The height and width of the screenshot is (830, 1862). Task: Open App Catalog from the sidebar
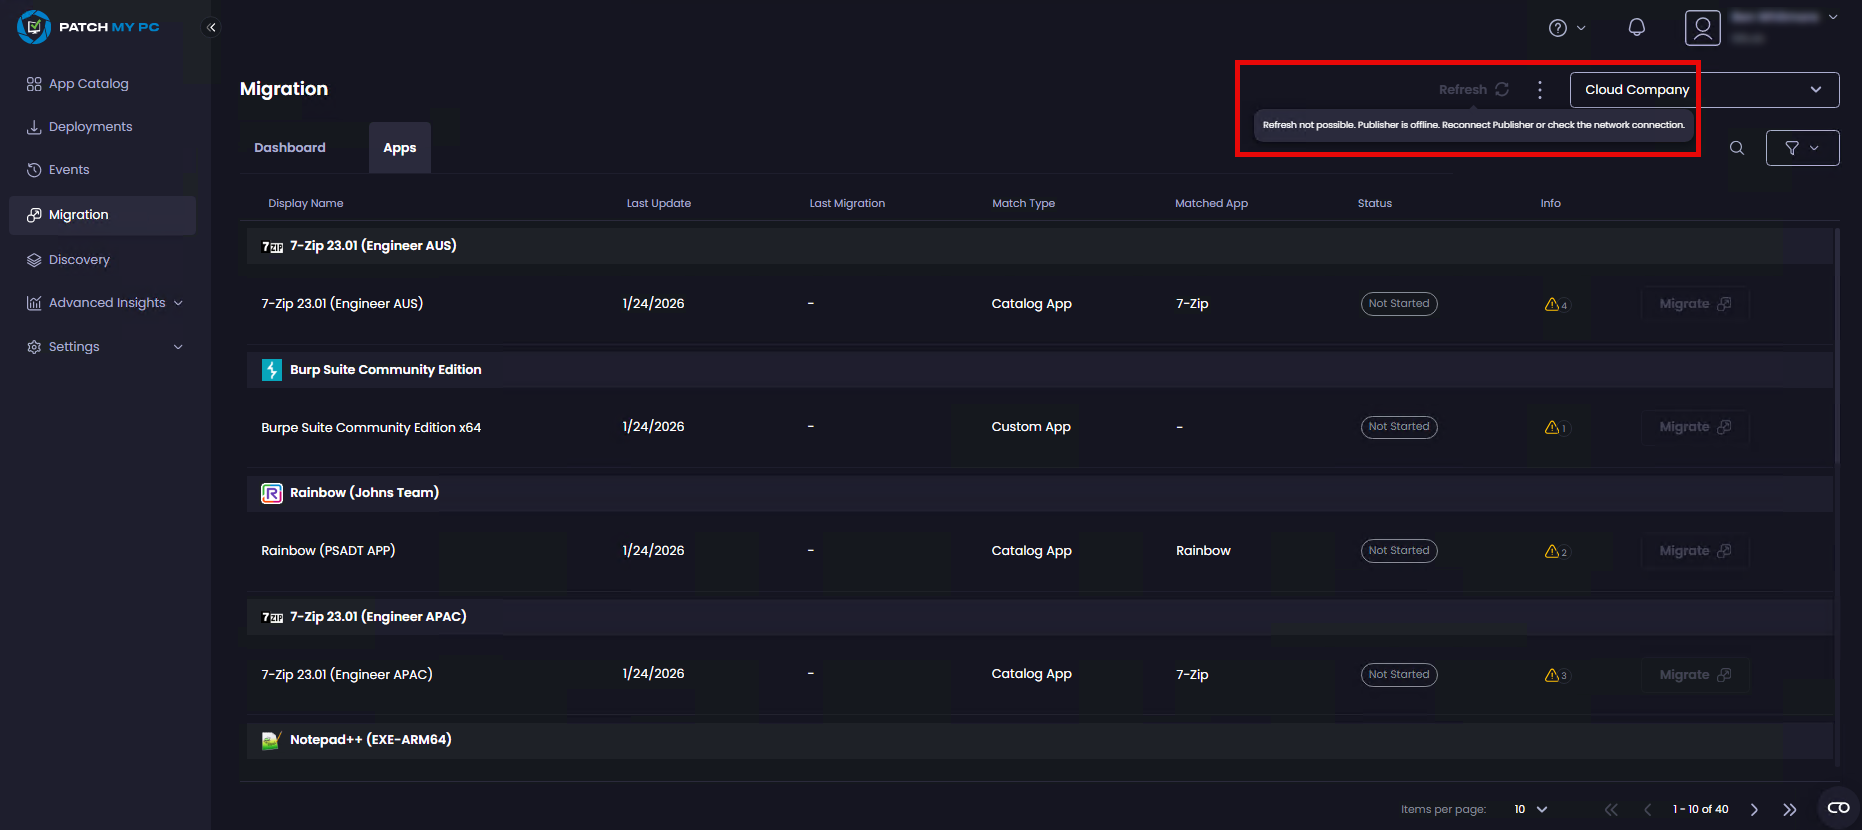(88, 84)
